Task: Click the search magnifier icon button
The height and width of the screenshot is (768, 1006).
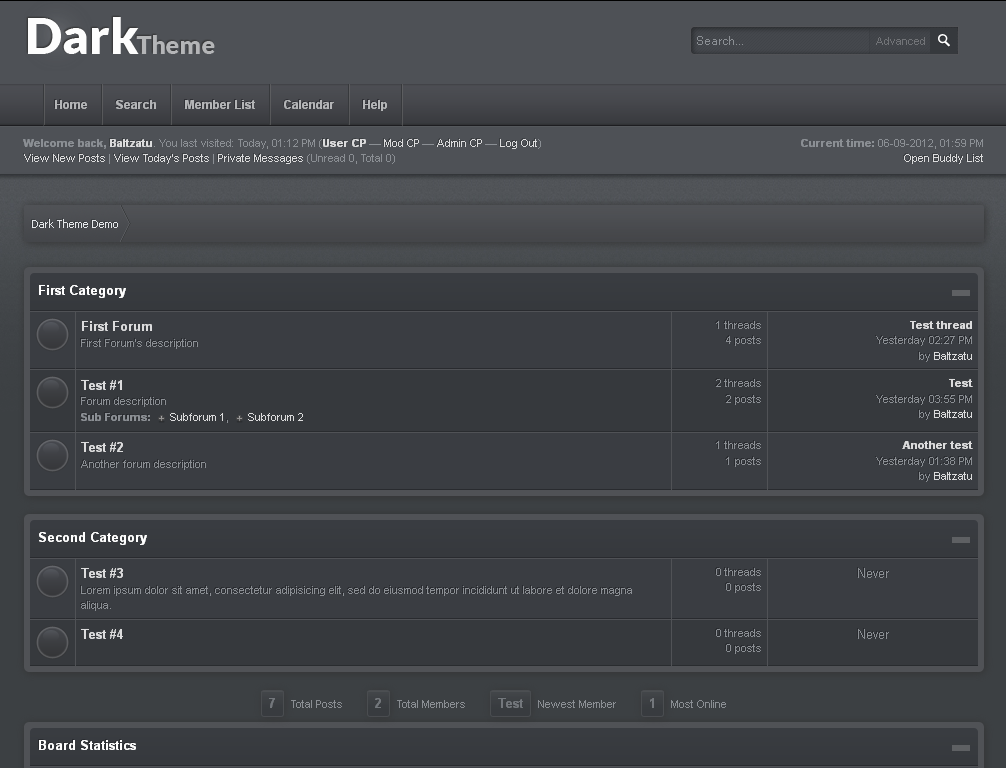Action: (x=943, y=41)
